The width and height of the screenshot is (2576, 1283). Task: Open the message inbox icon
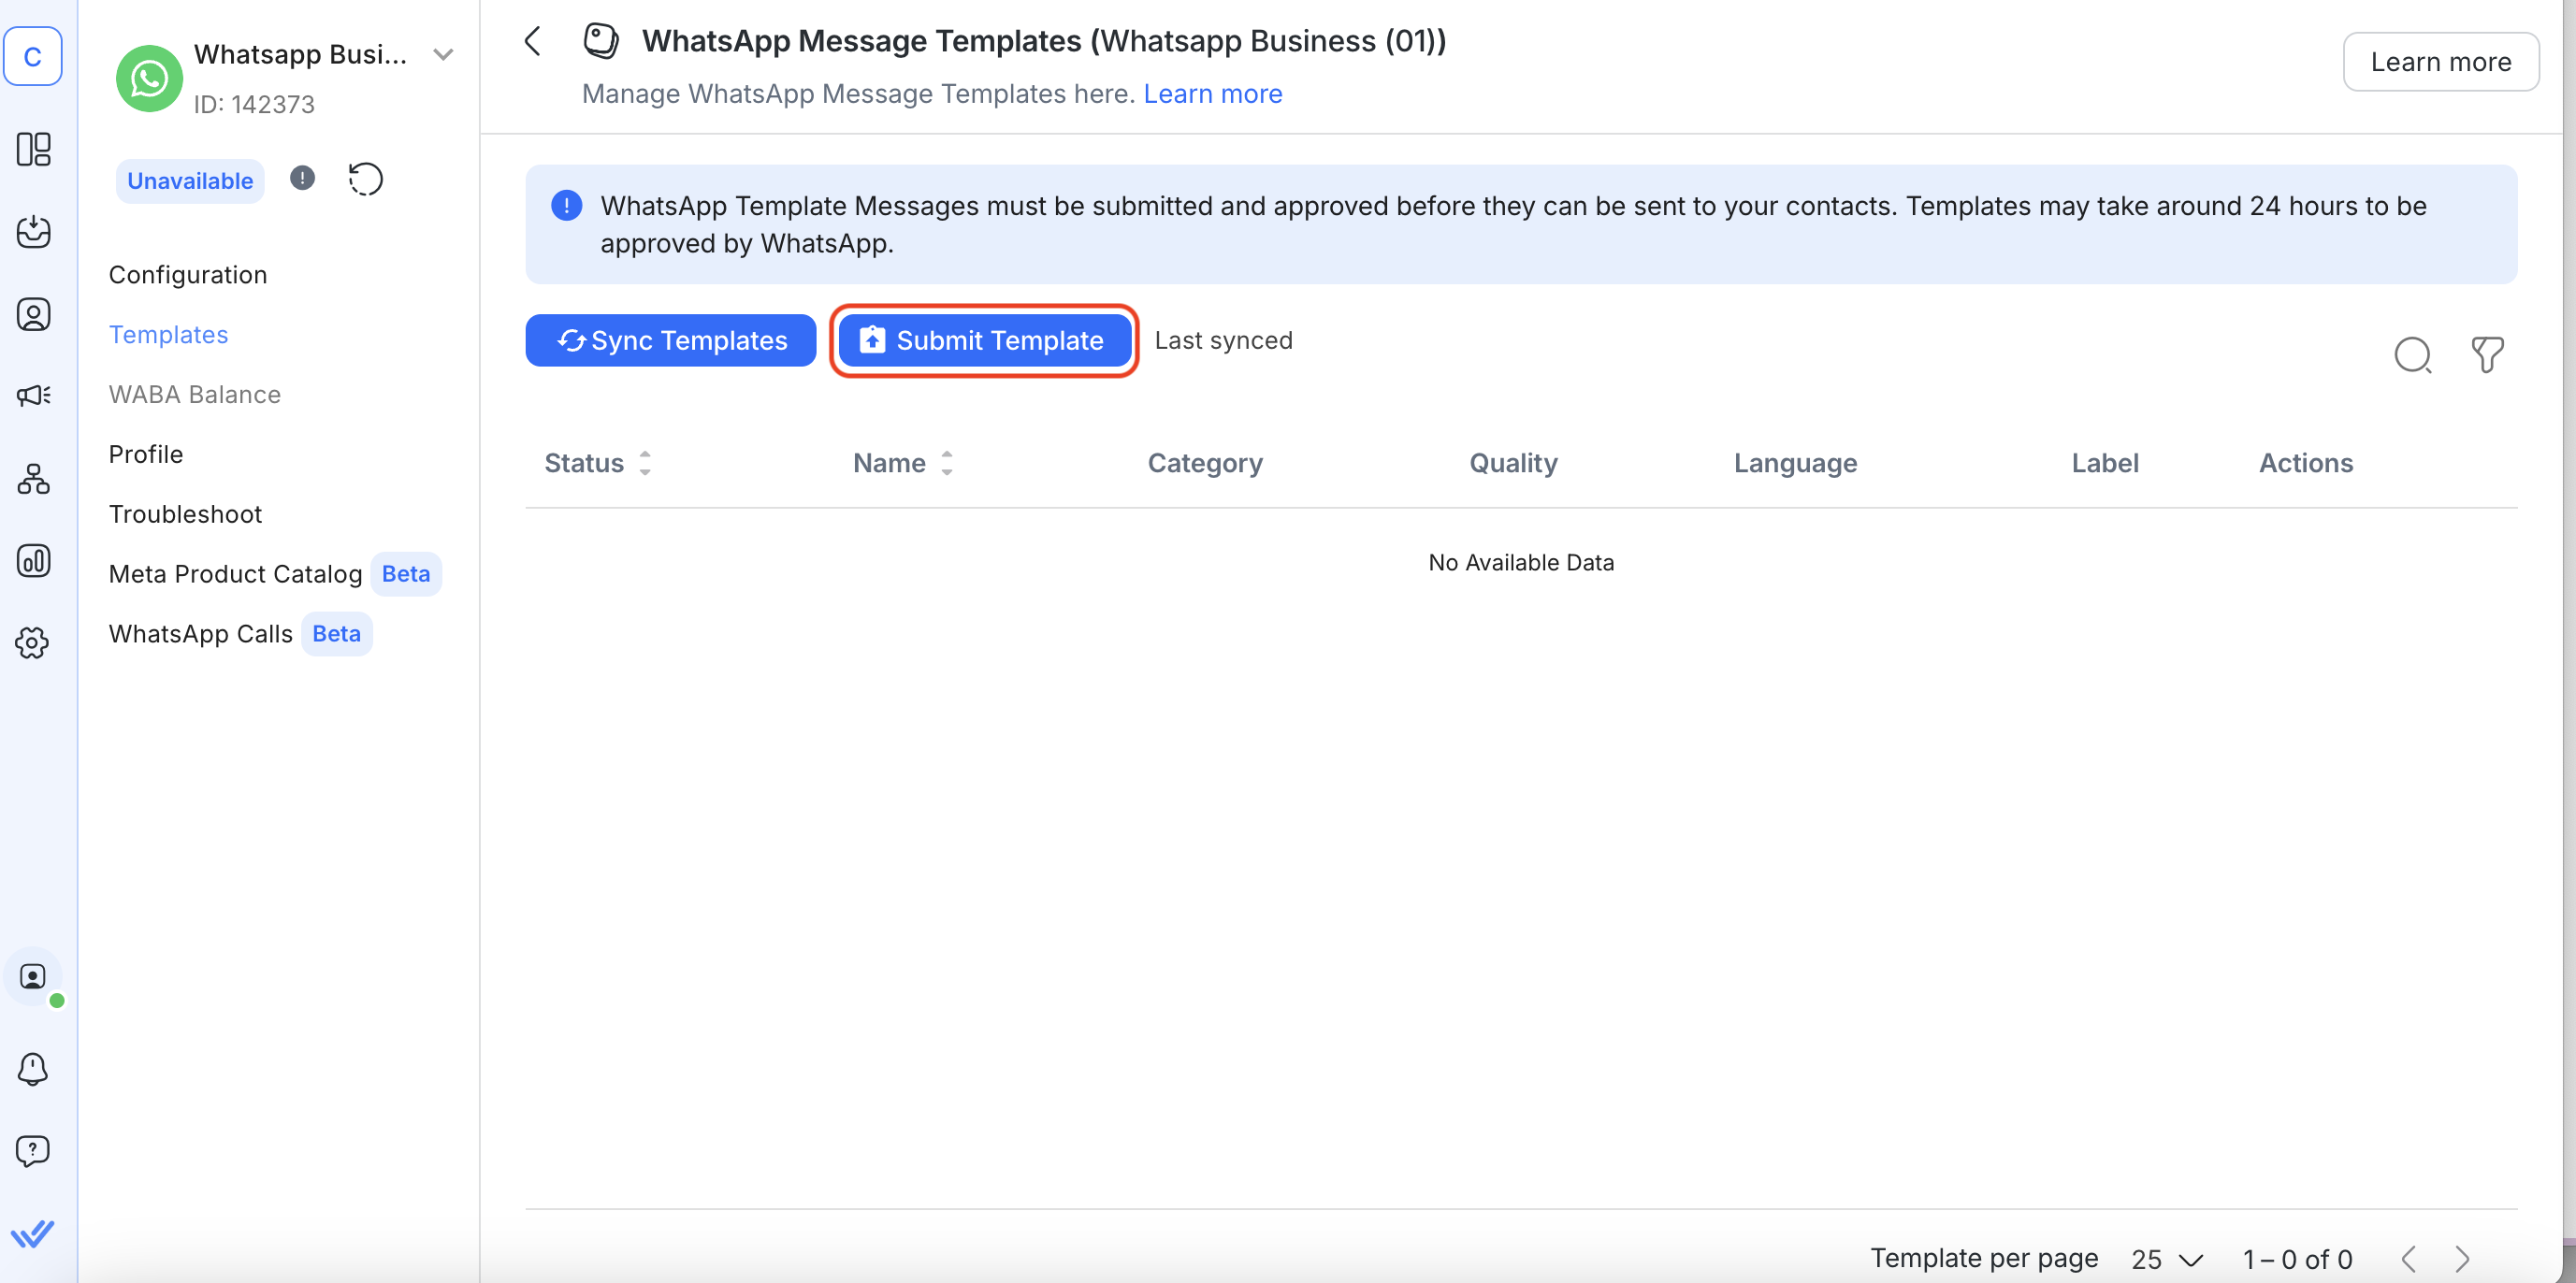click(x=33, y=231)
